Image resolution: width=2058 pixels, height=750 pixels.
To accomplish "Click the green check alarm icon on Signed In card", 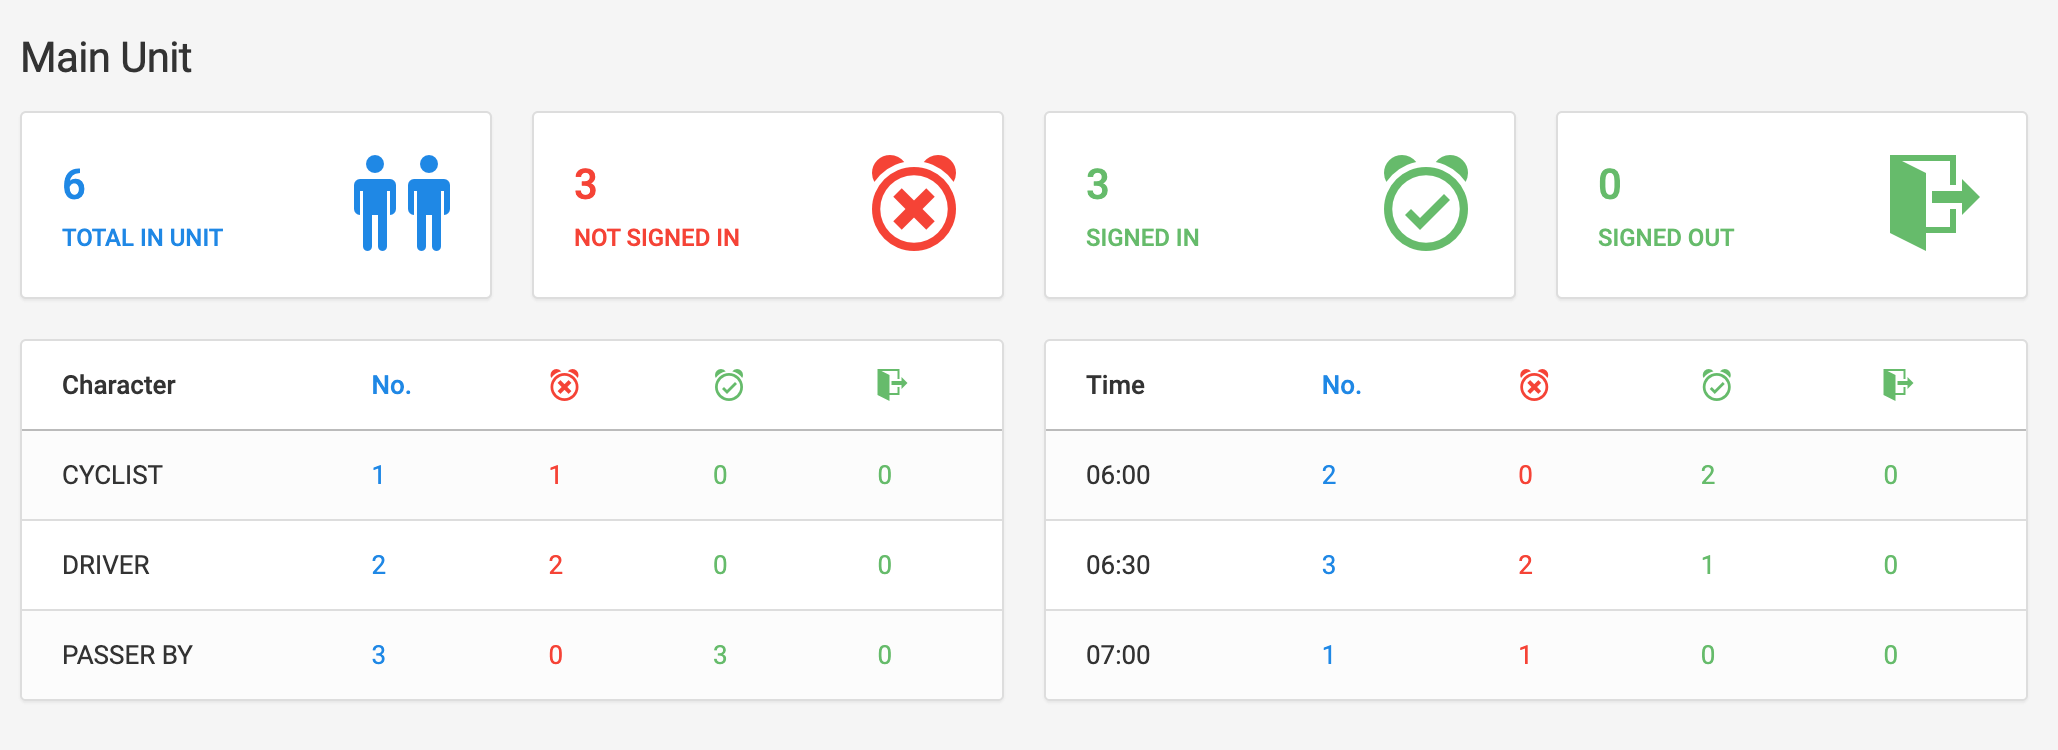I will tap(1425, 205).
